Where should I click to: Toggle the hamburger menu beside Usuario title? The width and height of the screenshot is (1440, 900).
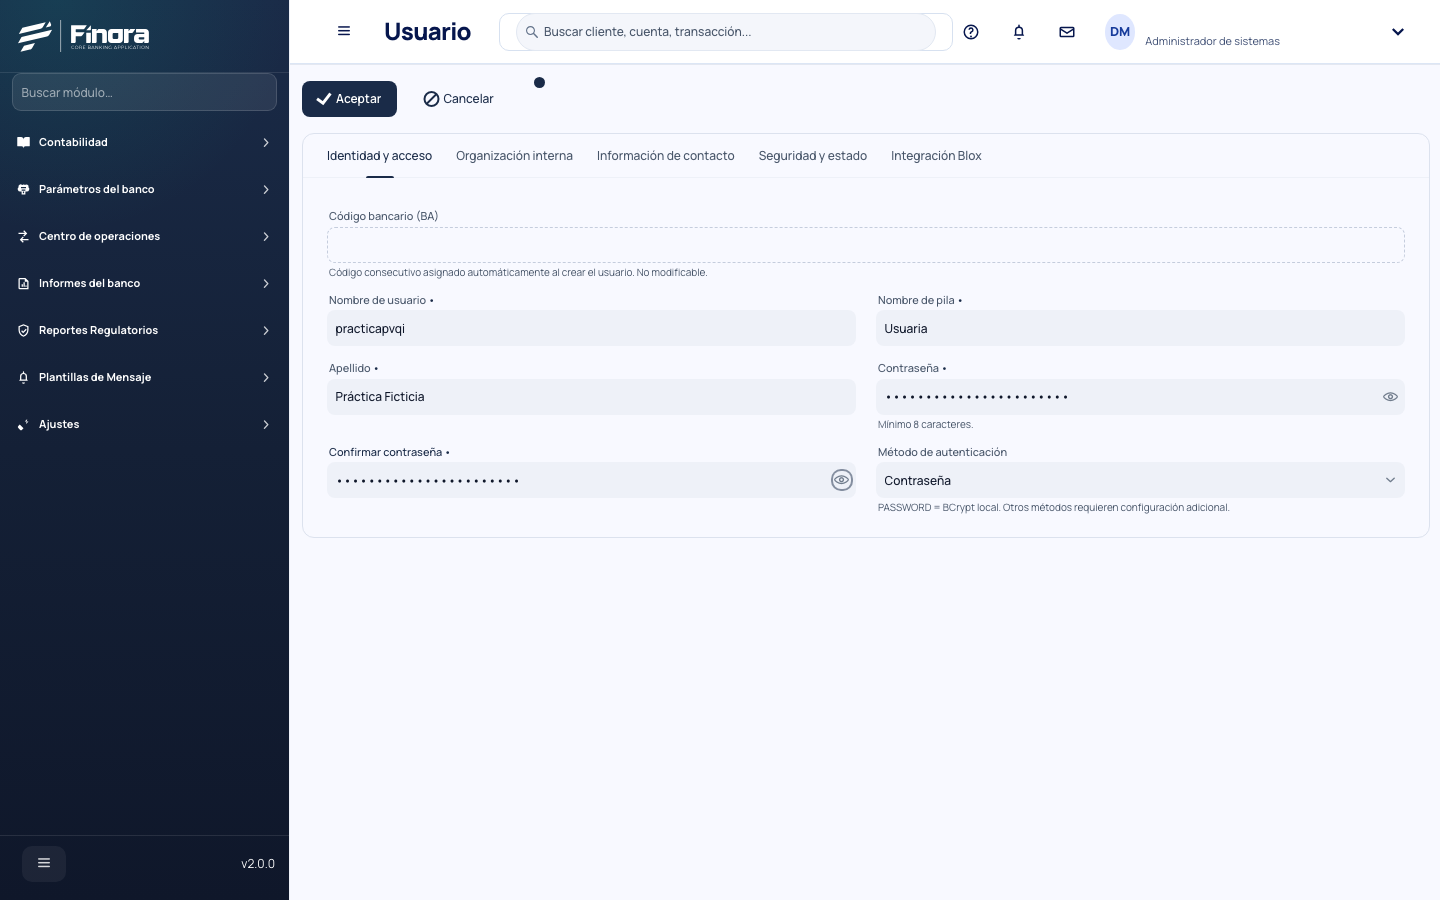coord(344,31)
